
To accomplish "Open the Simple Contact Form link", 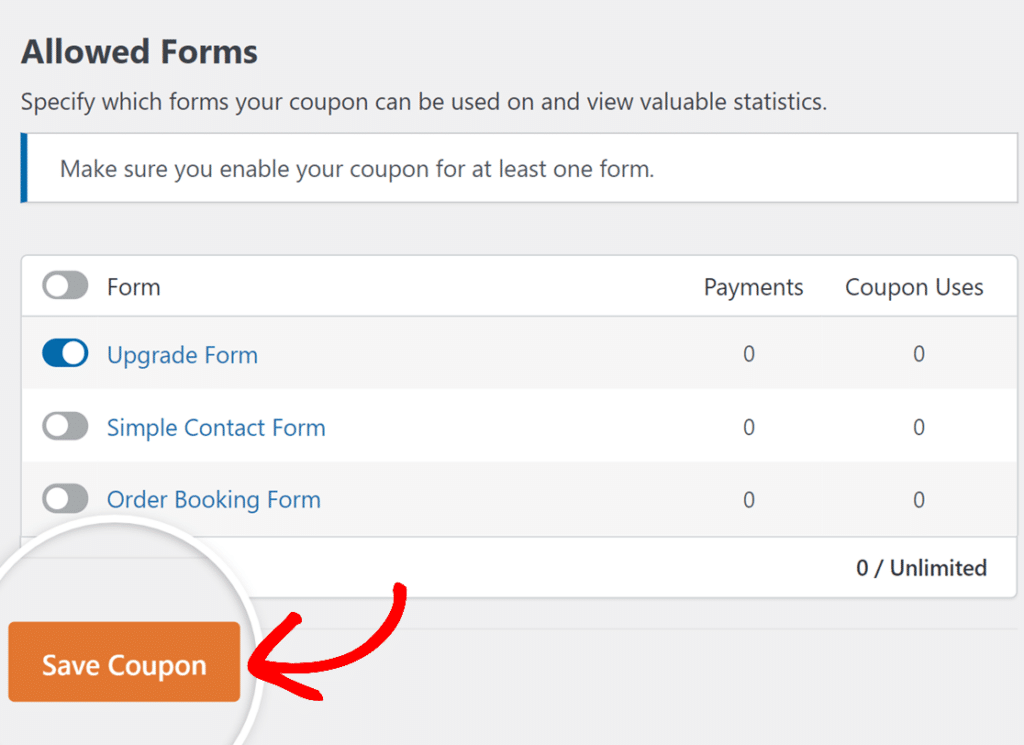I will (216, 427).
